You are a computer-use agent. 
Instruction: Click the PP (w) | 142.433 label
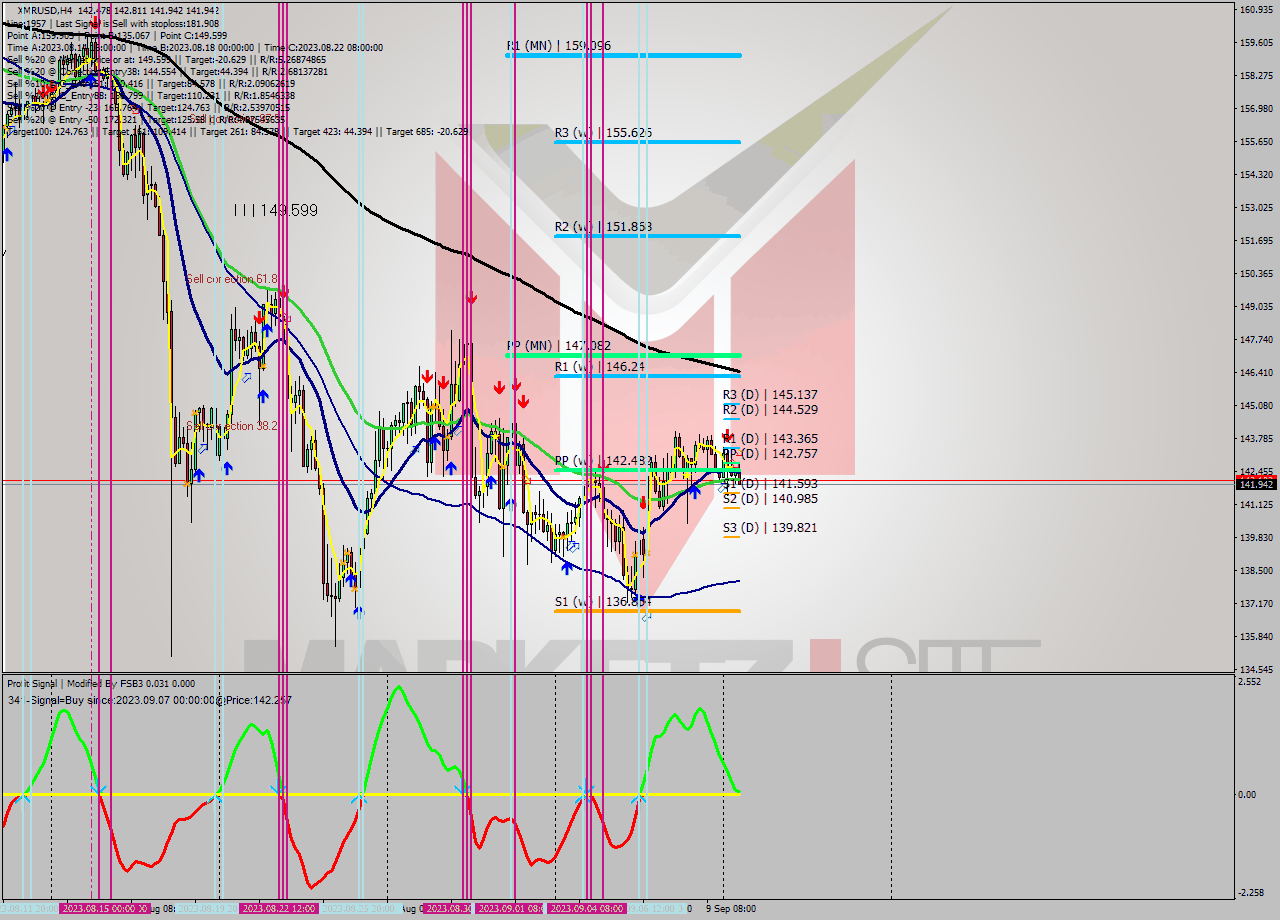tap(604, 461)
